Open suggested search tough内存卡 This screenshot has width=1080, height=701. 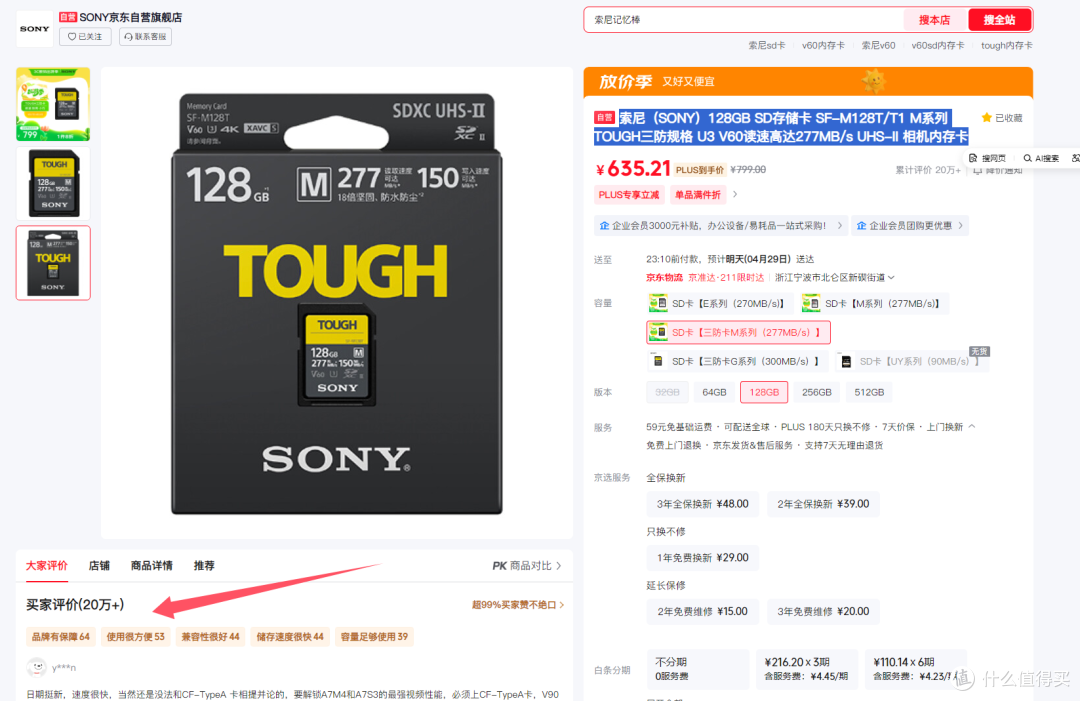coord(1006,45)
